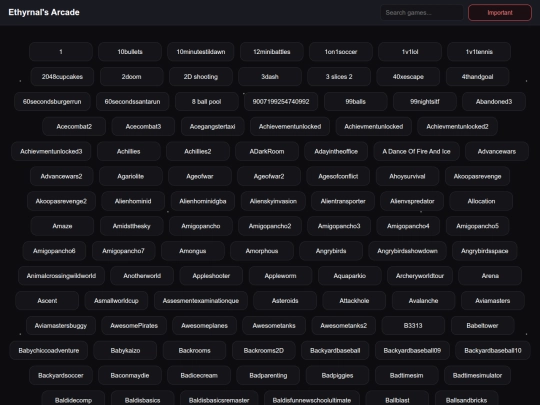Play Amigopancho5

click(477, 226)
